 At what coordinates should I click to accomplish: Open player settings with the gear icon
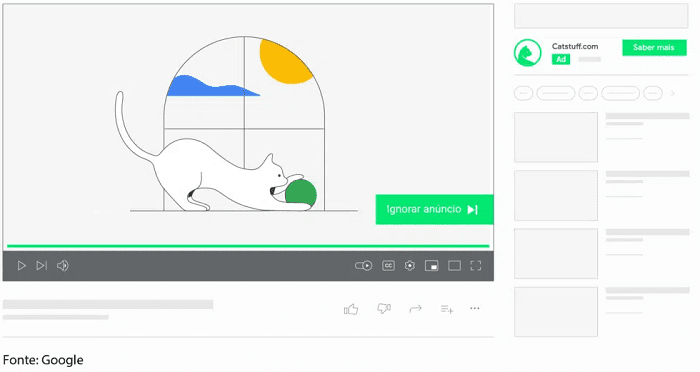(410, 266)
